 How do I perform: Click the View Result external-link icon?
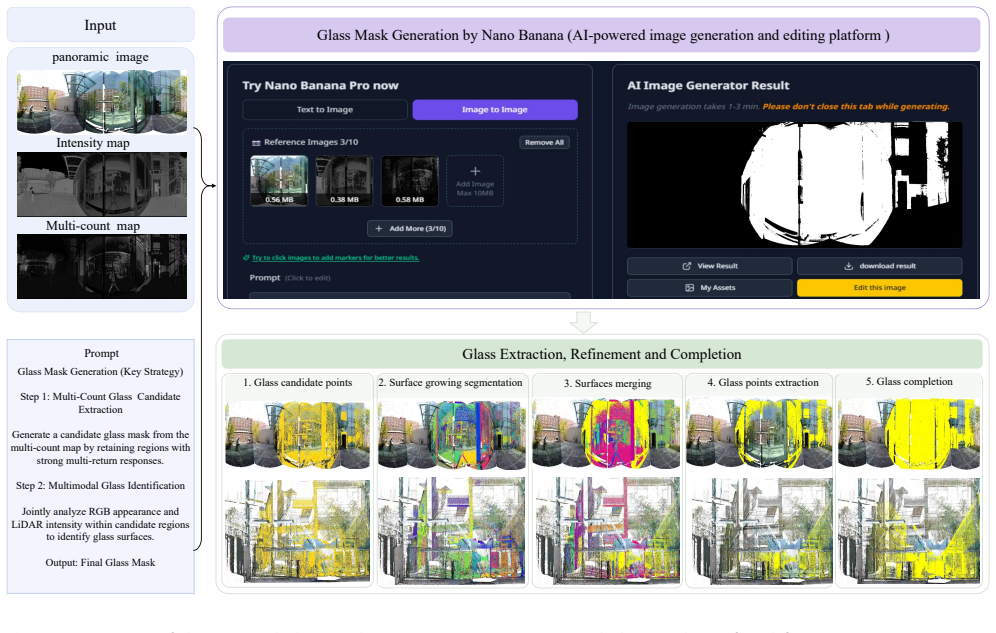[x=687, y=266]
